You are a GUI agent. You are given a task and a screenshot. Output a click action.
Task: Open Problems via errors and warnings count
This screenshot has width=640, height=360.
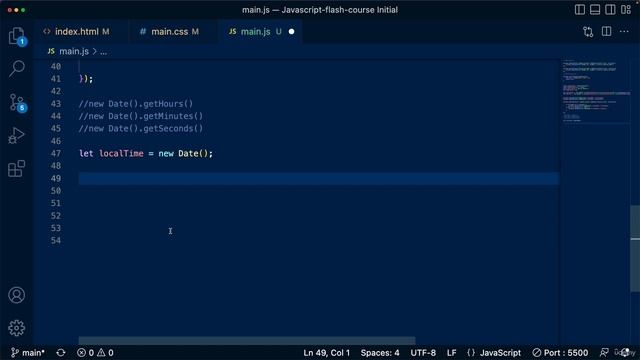pos(95,353)
